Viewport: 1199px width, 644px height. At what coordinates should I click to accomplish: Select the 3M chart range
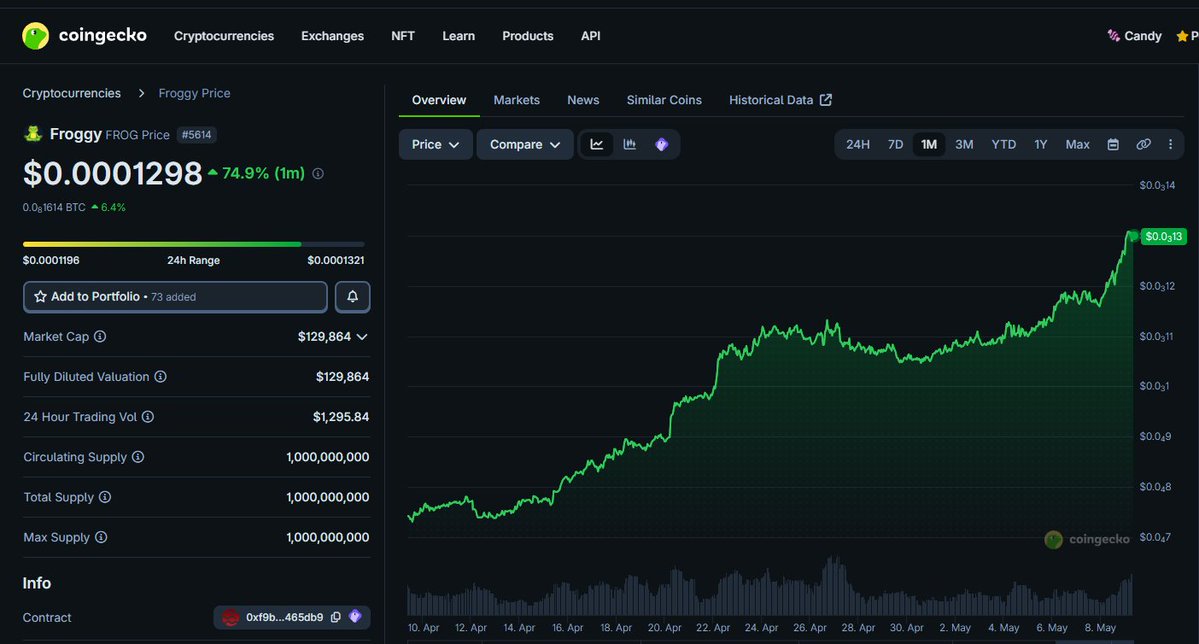point(964,145)
